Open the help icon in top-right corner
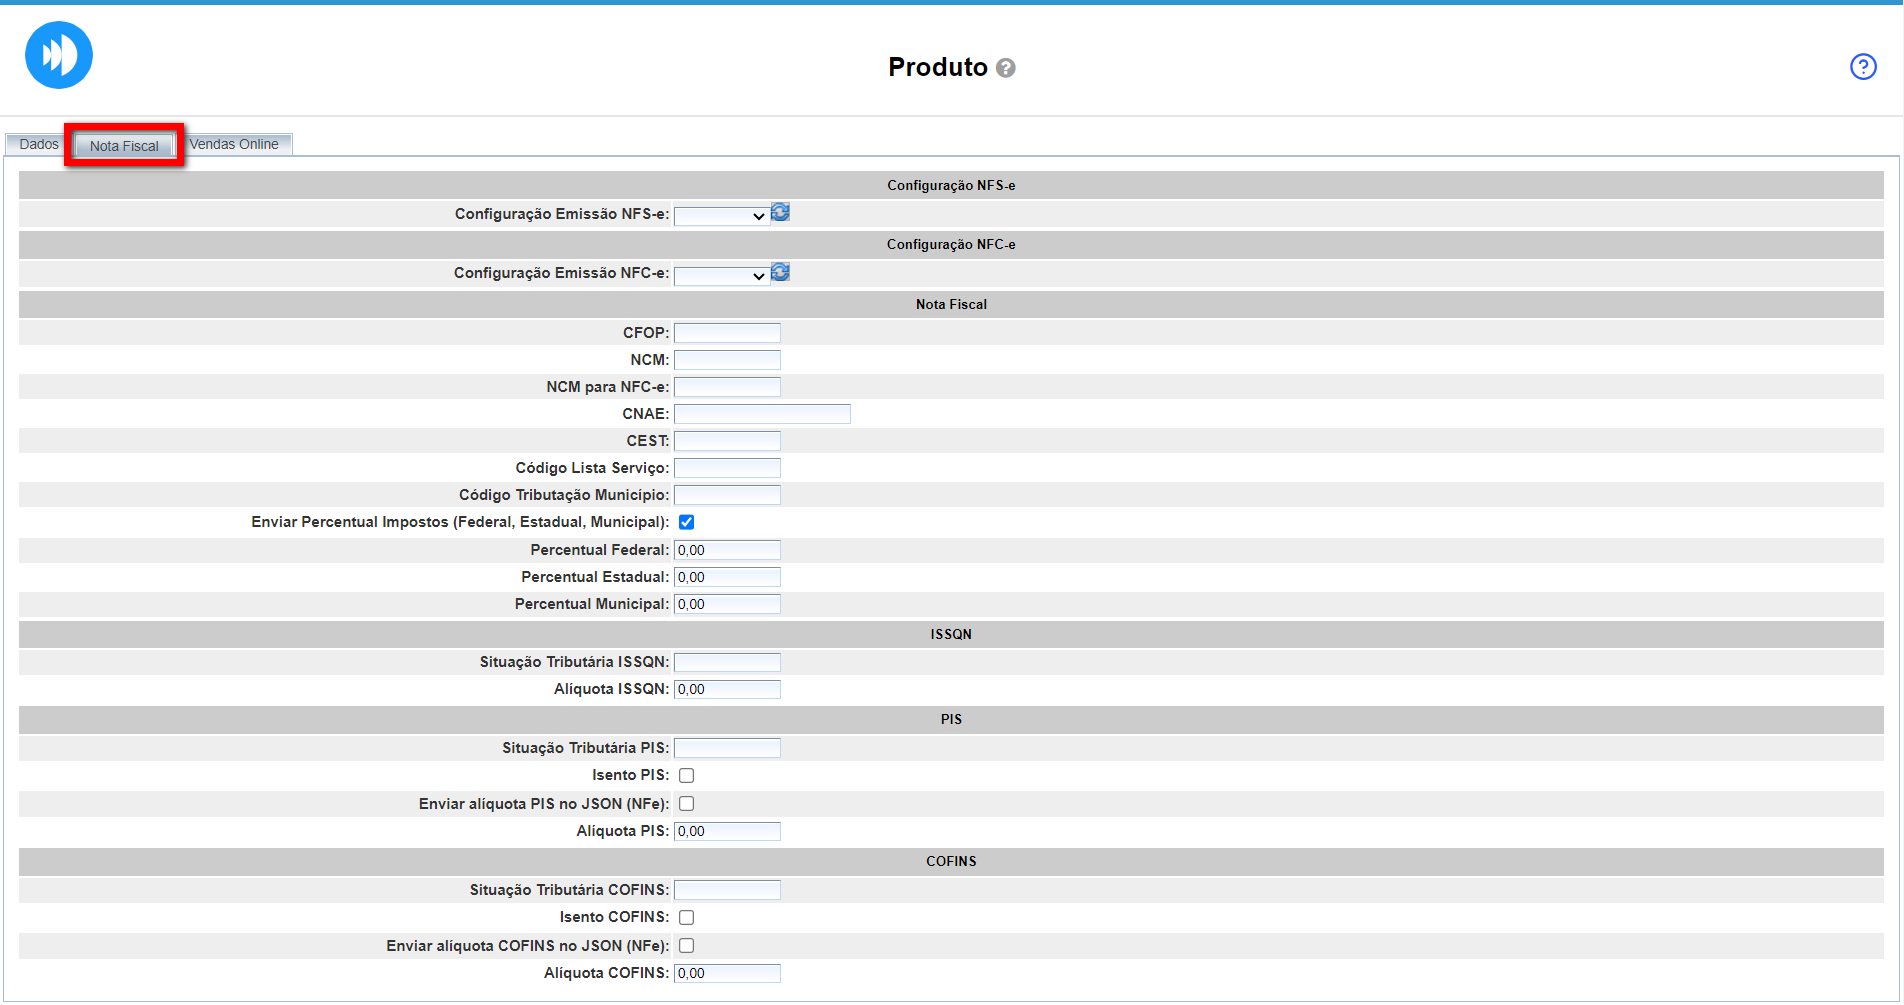Image resolution: width=1904 pixels, height=1005 pixels. 1863,67
